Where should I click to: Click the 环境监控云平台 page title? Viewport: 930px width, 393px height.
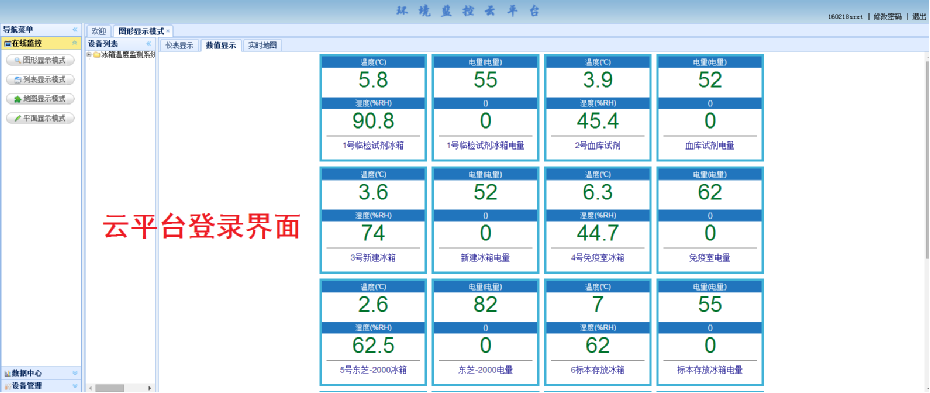point(469,11)
